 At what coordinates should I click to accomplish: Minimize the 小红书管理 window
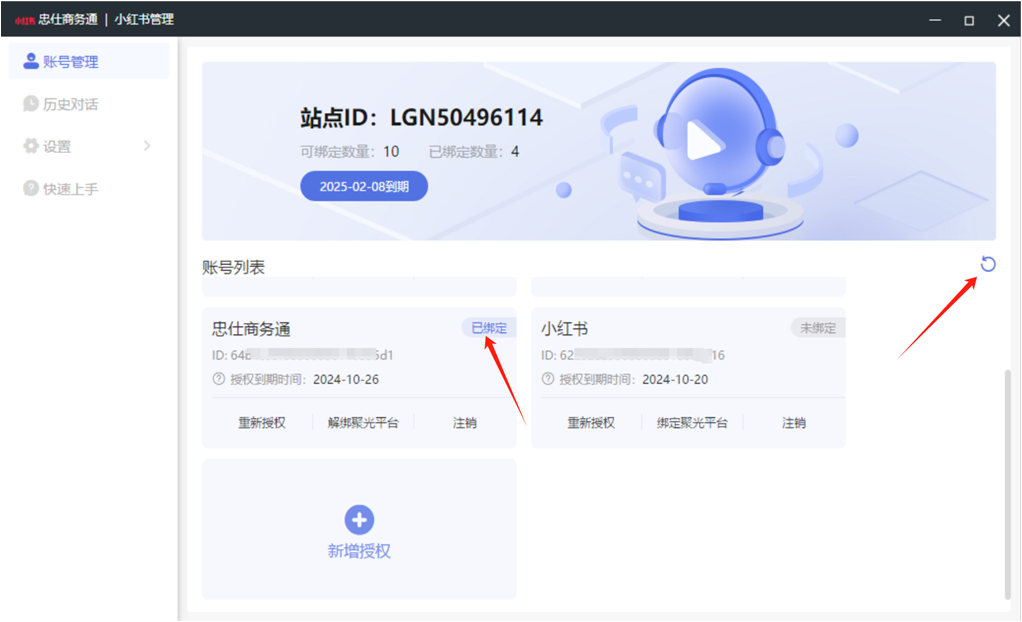pos(935,20)
